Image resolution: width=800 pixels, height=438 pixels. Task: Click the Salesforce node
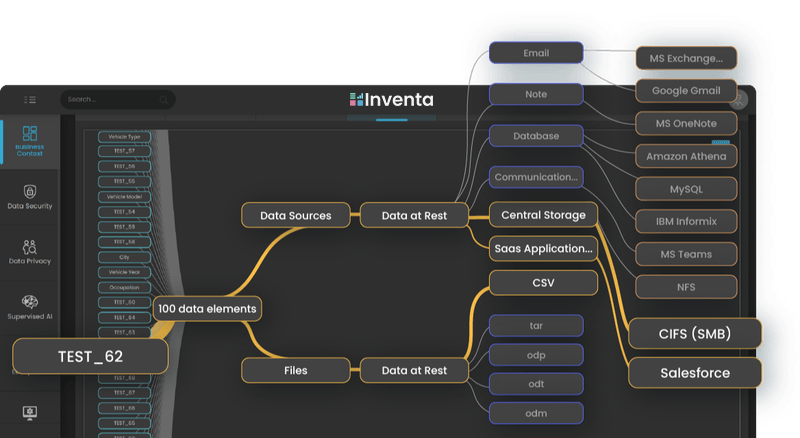pyautogui.click(x=695, y=373)
